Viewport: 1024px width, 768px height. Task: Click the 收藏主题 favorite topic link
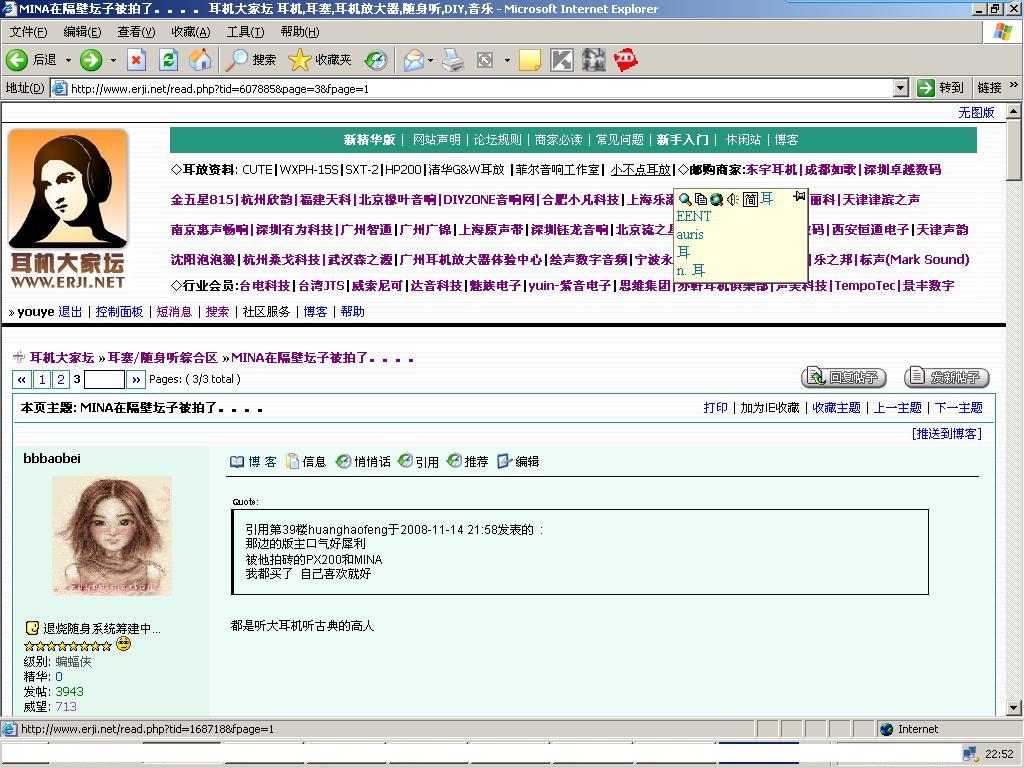pyautogui.click(x=837, y=408)
